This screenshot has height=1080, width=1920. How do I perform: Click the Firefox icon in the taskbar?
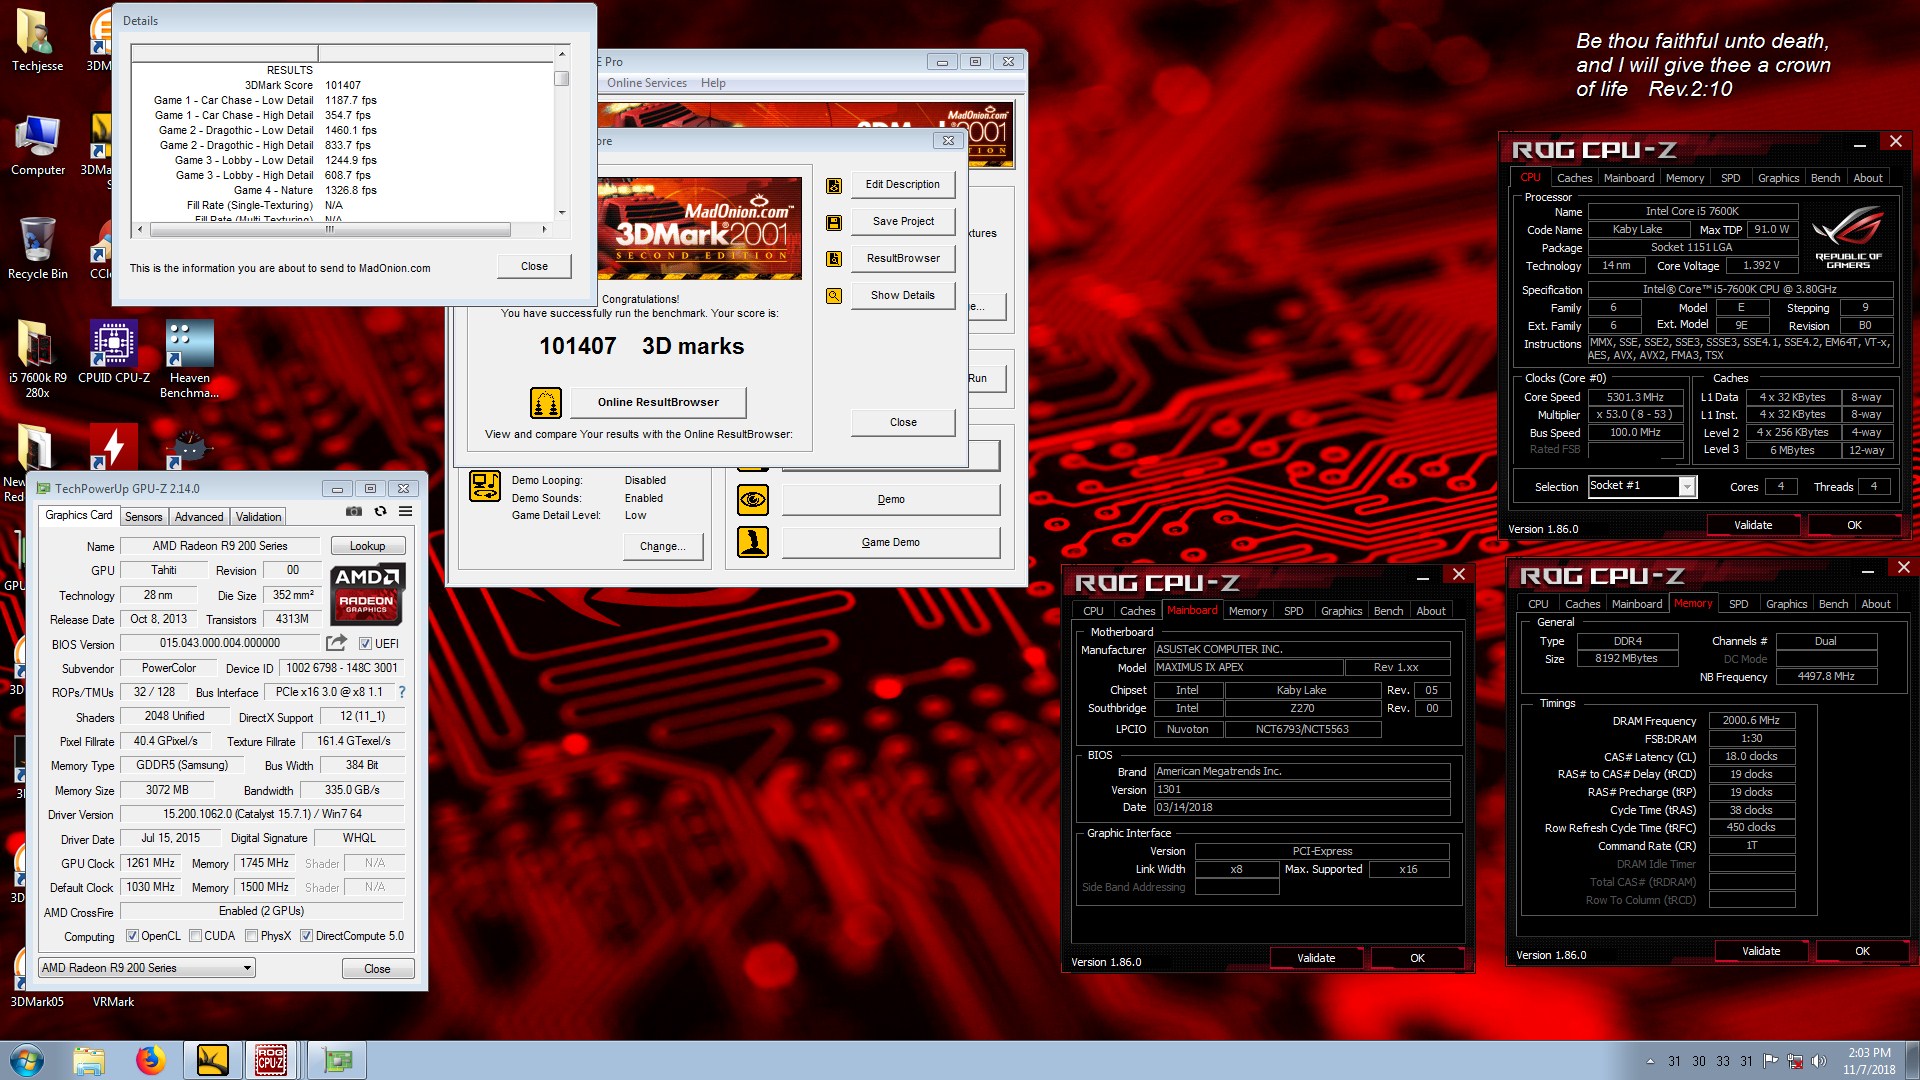[x=151, y=1060]
